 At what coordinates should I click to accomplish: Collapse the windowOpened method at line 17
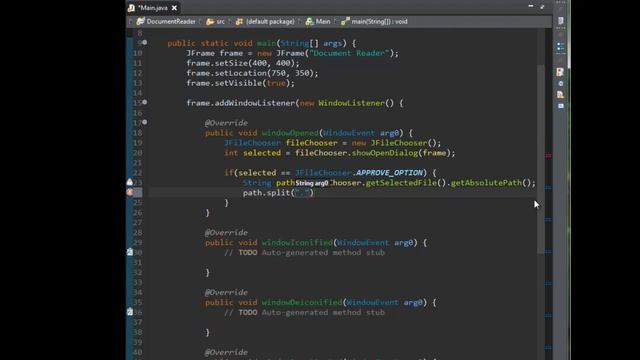[145, 122]
